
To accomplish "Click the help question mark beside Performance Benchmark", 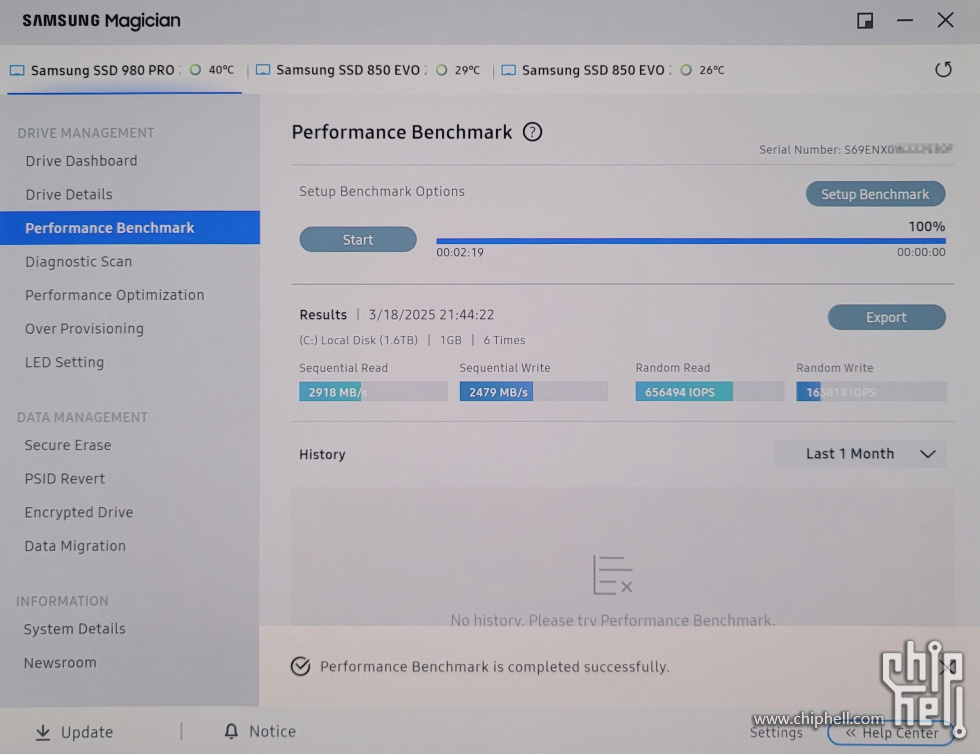I will click(532, 132).
